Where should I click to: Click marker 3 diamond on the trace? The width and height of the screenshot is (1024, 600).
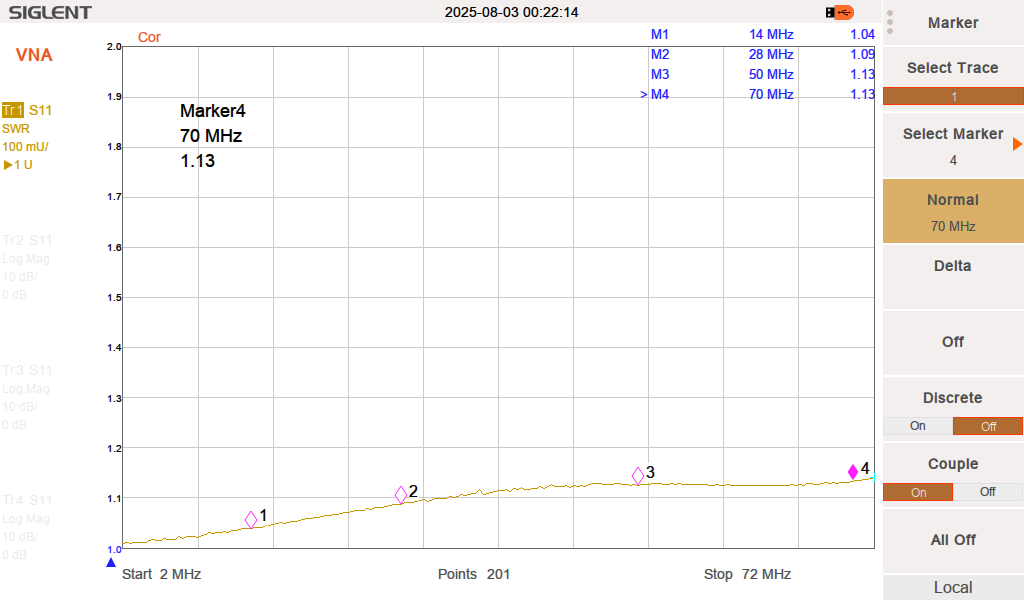638,476
